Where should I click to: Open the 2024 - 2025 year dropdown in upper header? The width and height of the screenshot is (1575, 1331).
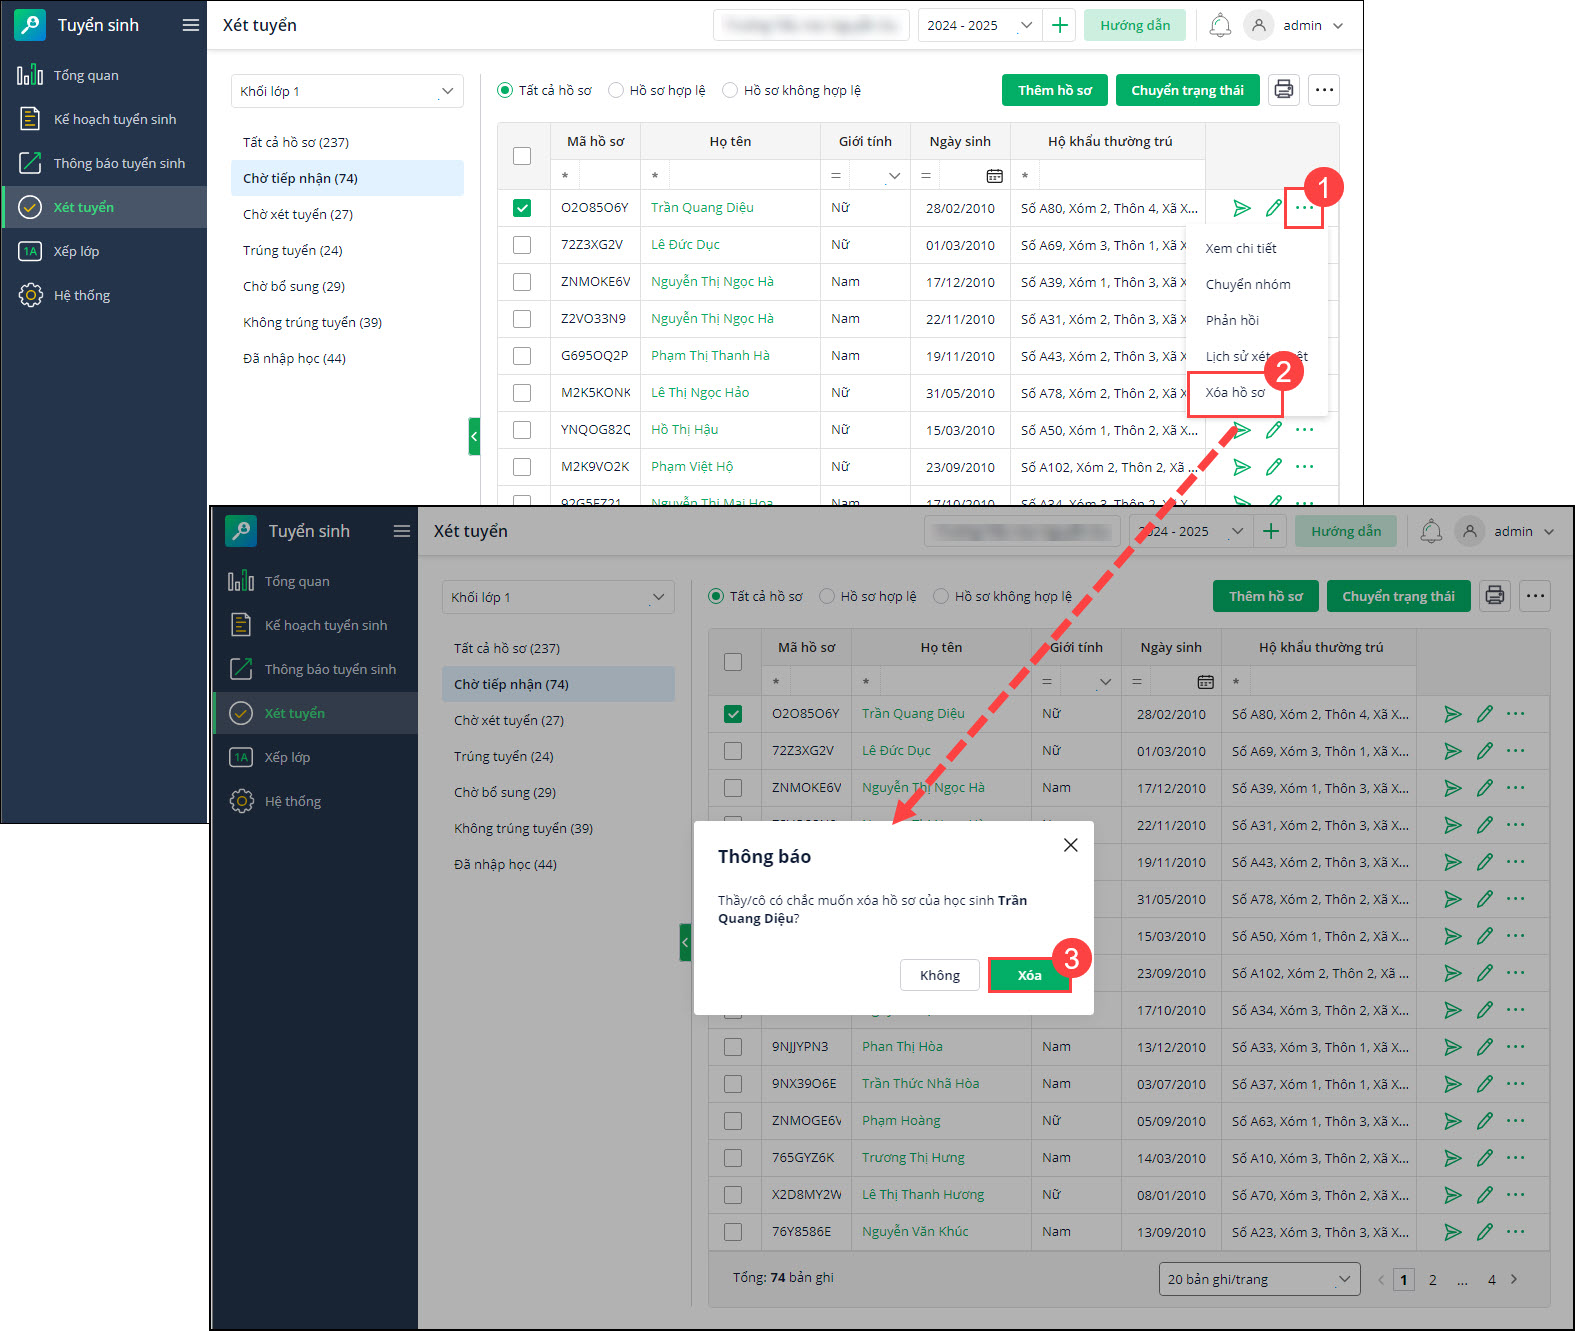click(979, 25)
